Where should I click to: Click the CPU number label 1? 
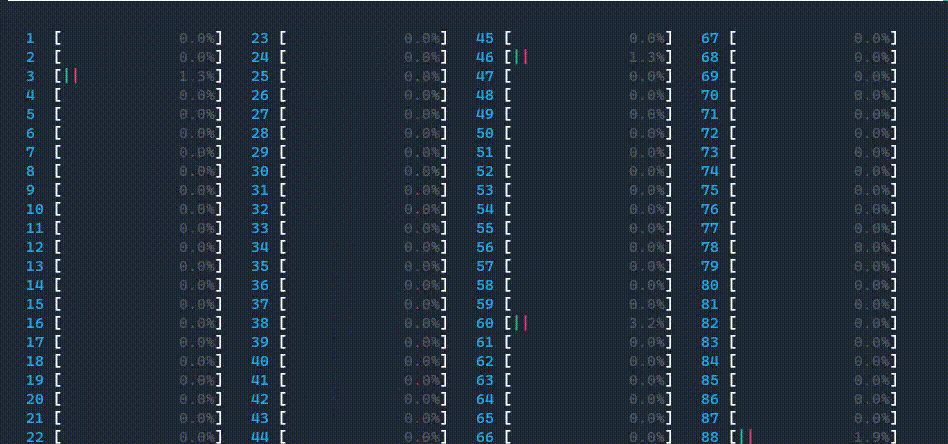(x=31, y=38)
